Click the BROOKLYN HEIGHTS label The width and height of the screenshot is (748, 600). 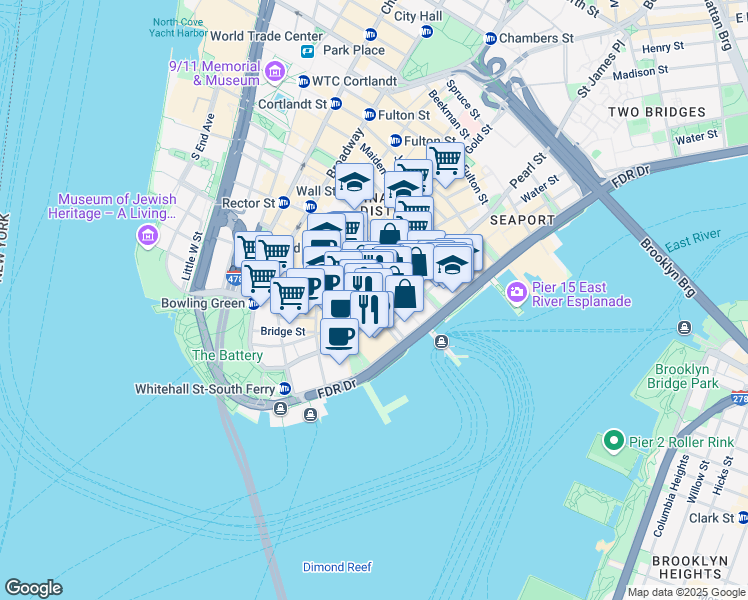690,567
